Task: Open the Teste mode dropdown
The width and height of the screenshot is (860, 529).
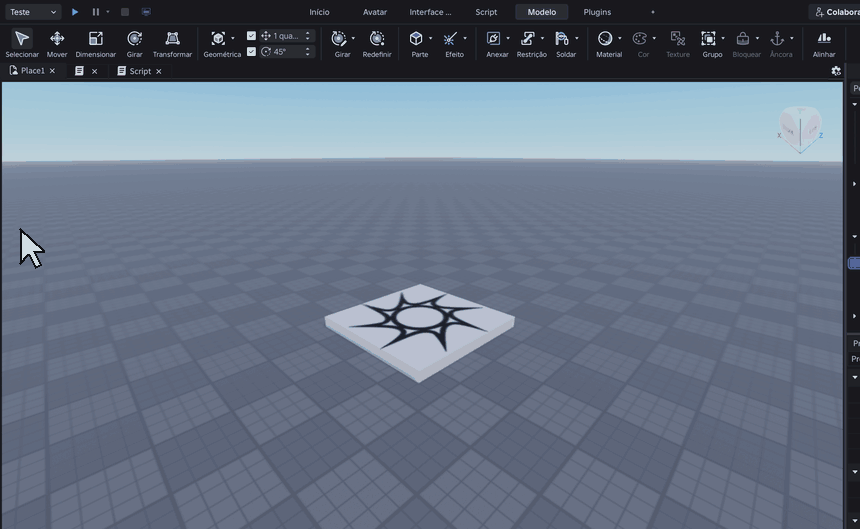Action: tap(33, 12)
